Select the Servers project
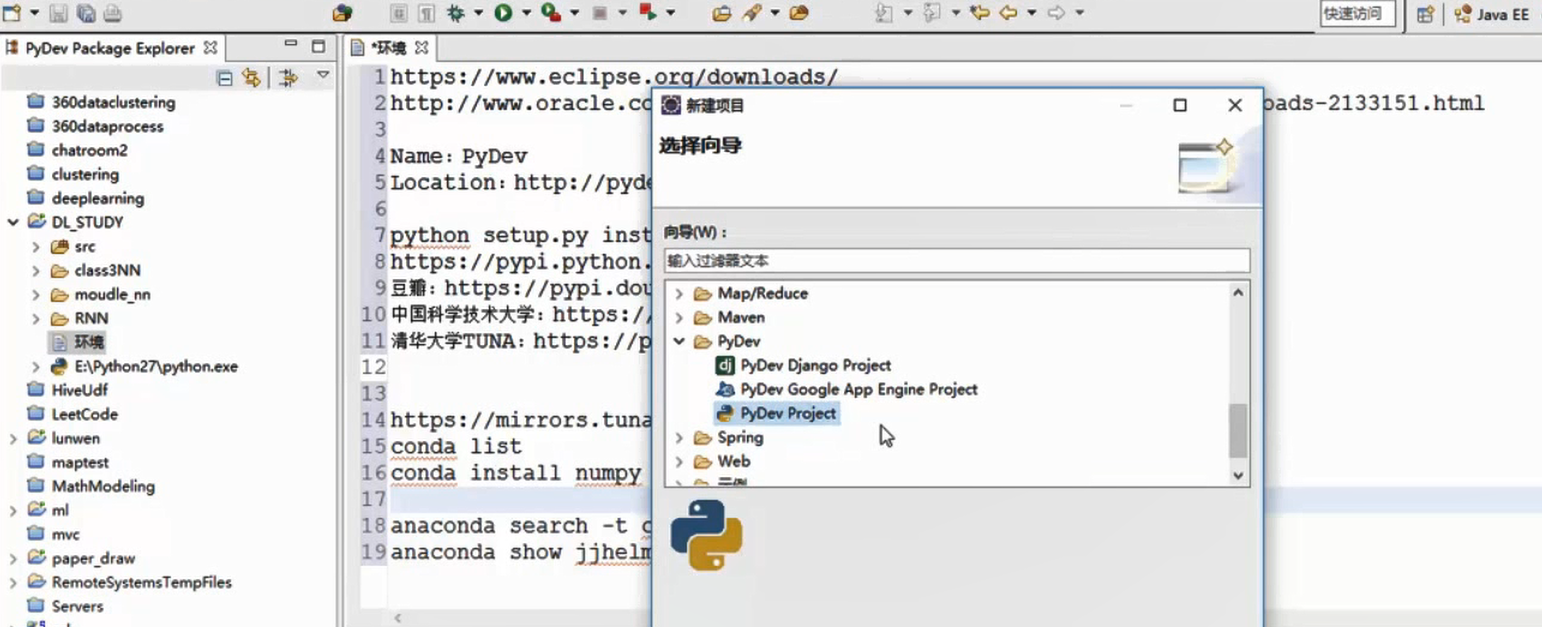1542x627 pixels. click(65, 606)
